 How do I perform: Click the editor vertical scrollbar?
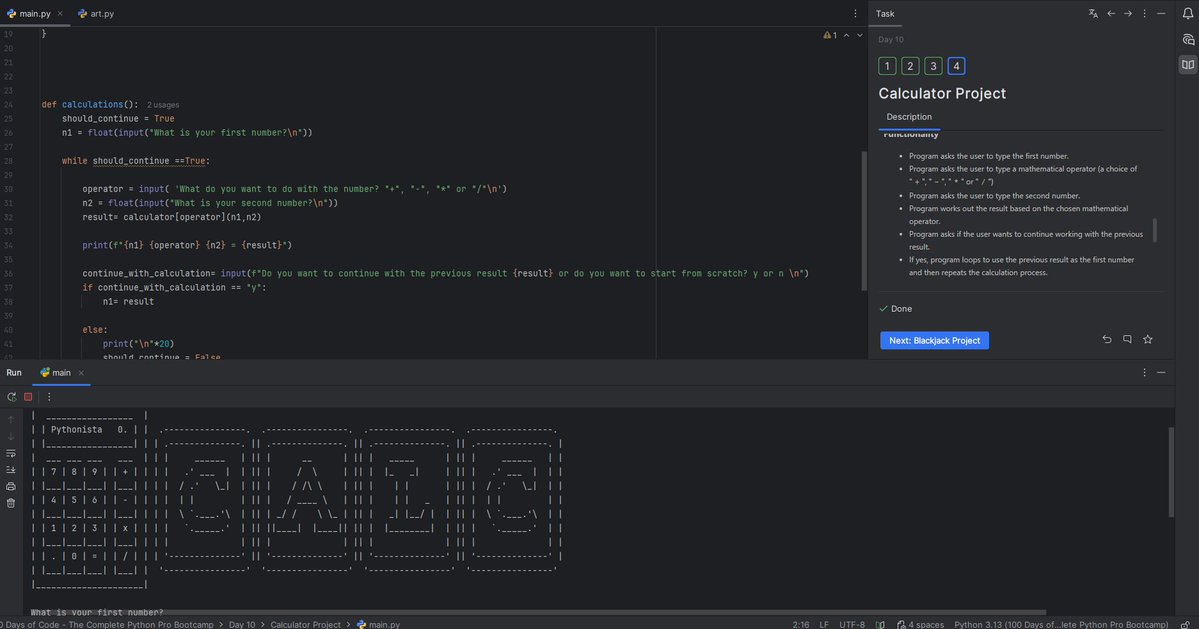[865, 220]
